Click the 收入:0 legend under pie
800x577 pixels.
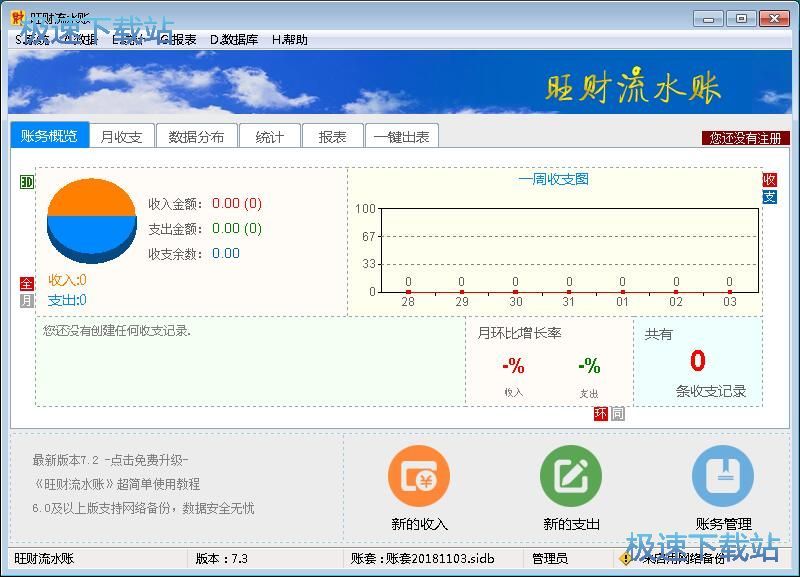pos(67,280)
